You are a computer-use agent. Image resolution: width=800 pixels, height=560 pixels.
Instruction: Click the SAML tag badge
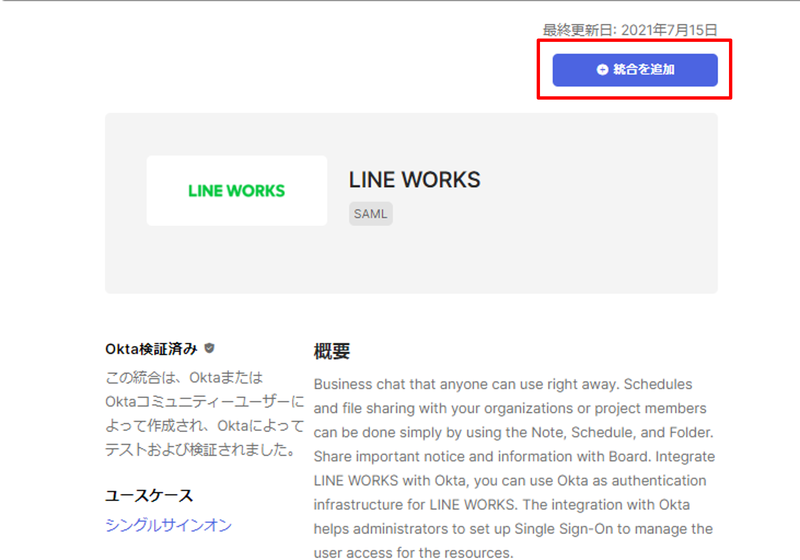click(370, 214)
